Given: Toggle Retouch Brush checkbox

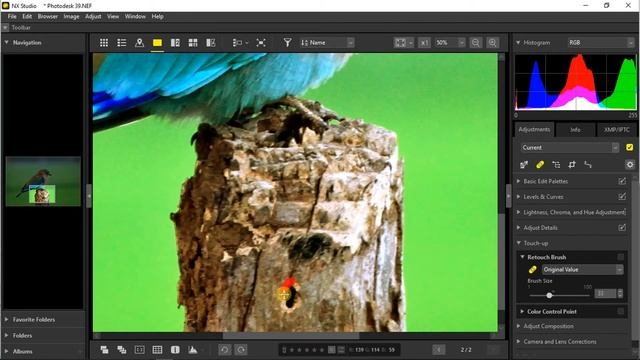Looking at the screenshot, I should [621, 257].
